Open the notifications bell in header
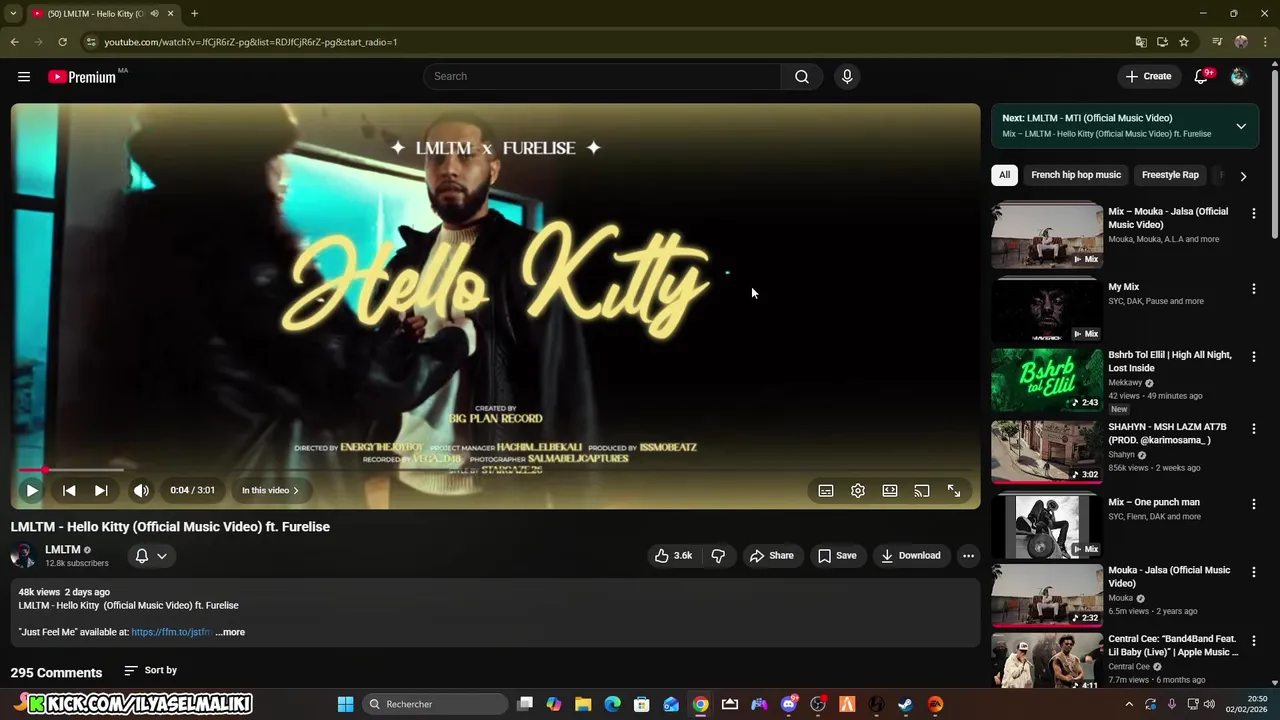The width and height of the screenshot is (1280, 720). 1202,76
